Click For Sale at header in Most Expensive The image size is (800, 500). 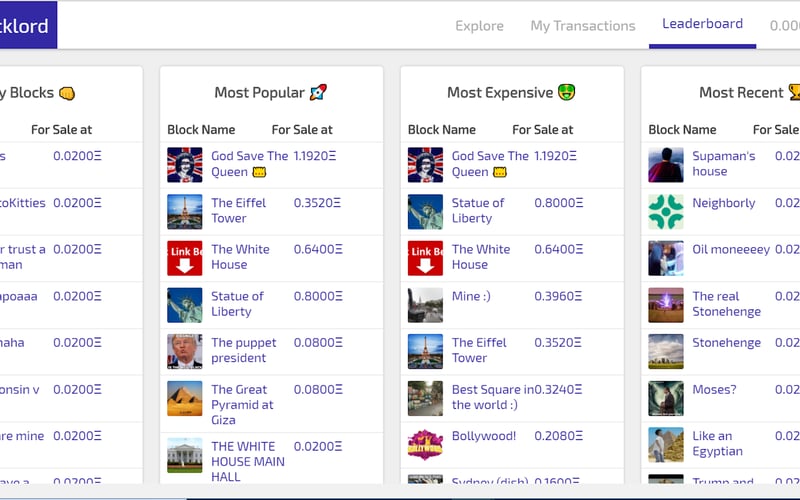(x=543, y=130)
